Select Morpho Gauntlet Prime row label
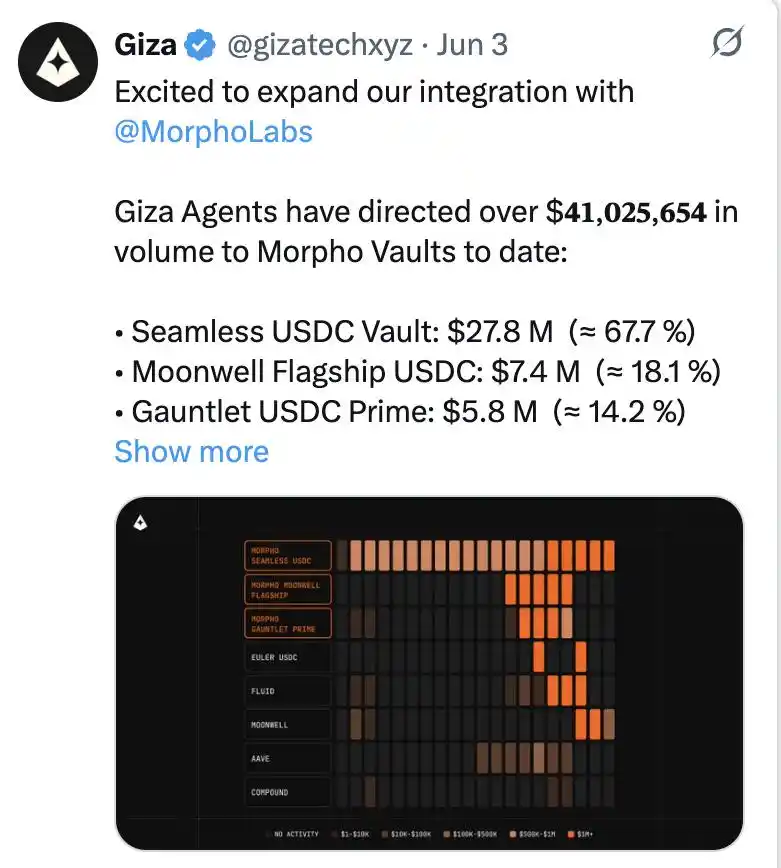This screenshot has height=868, width=781. point(288,623)
